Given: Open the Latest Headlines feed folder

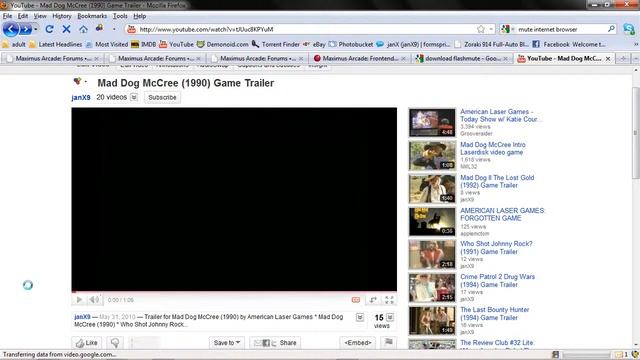Looking at the screenshot, I should click(55, 44).
